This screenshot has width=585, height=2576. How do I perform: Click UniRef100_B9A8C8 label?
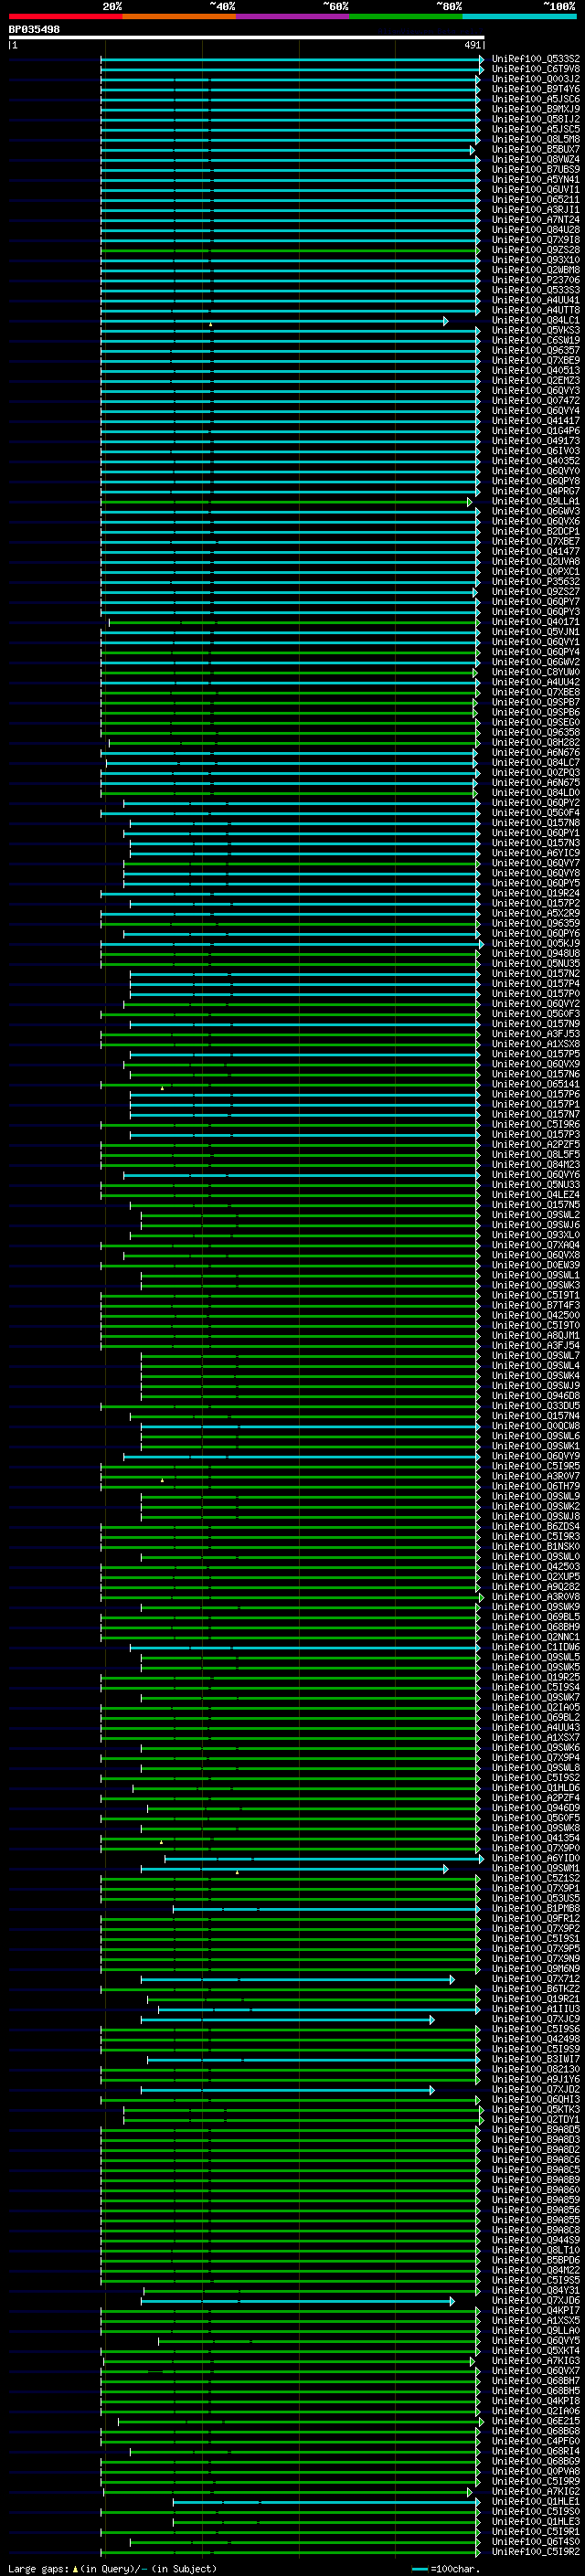536,2229
